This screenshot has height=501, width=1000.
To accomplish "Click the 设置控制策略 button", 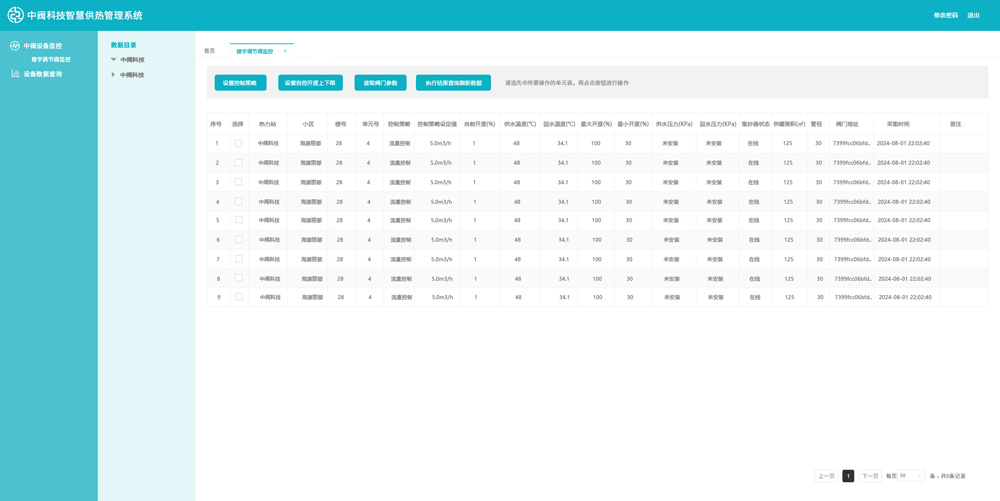I will [240, 83].
